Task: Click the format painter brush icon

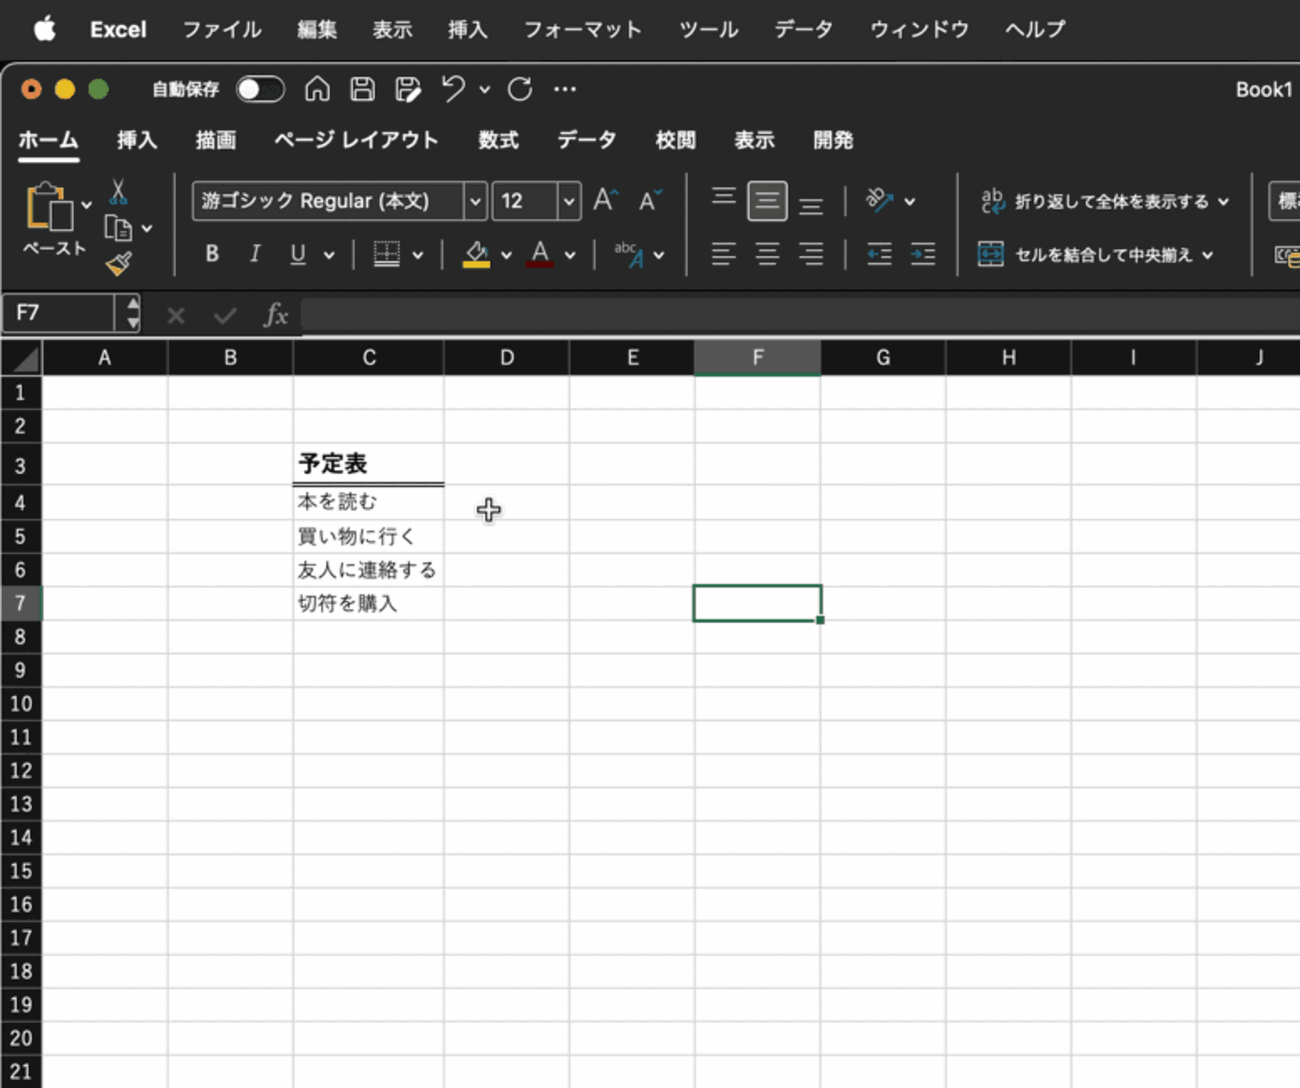Action: click(119, 263)
